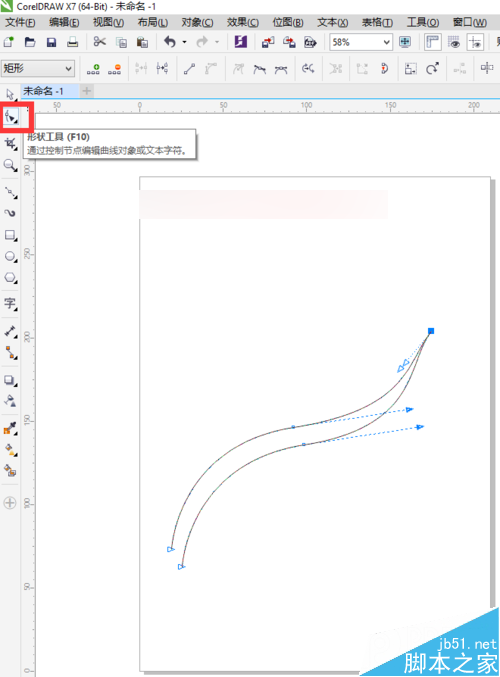This screenshot has width=500, height=677.
Task: Open the 视图(V) menu
Action: tap(108, 22)
